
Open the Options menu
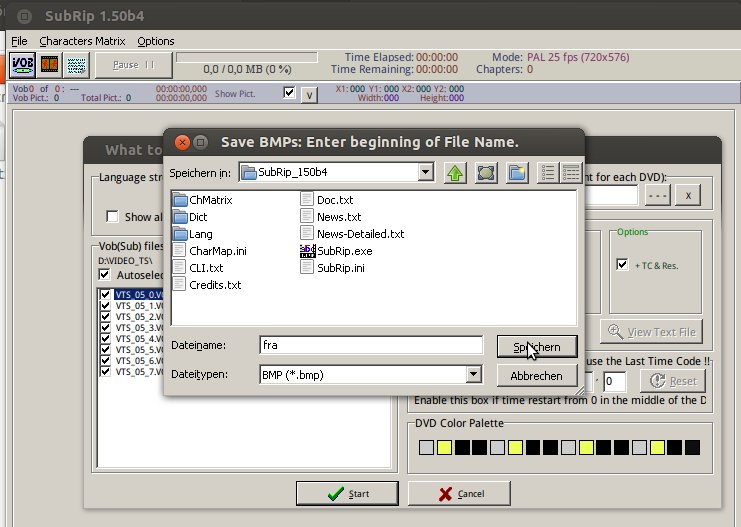156,41
